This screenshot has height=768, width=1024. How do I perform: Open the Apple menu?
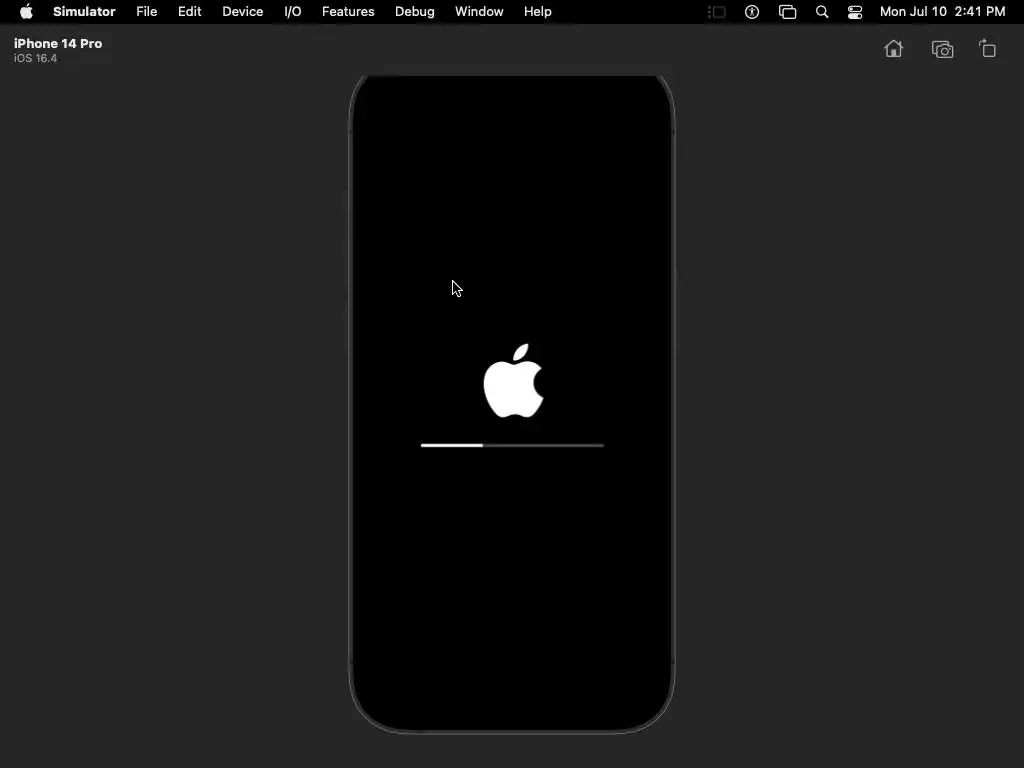(x=26, y=11)
